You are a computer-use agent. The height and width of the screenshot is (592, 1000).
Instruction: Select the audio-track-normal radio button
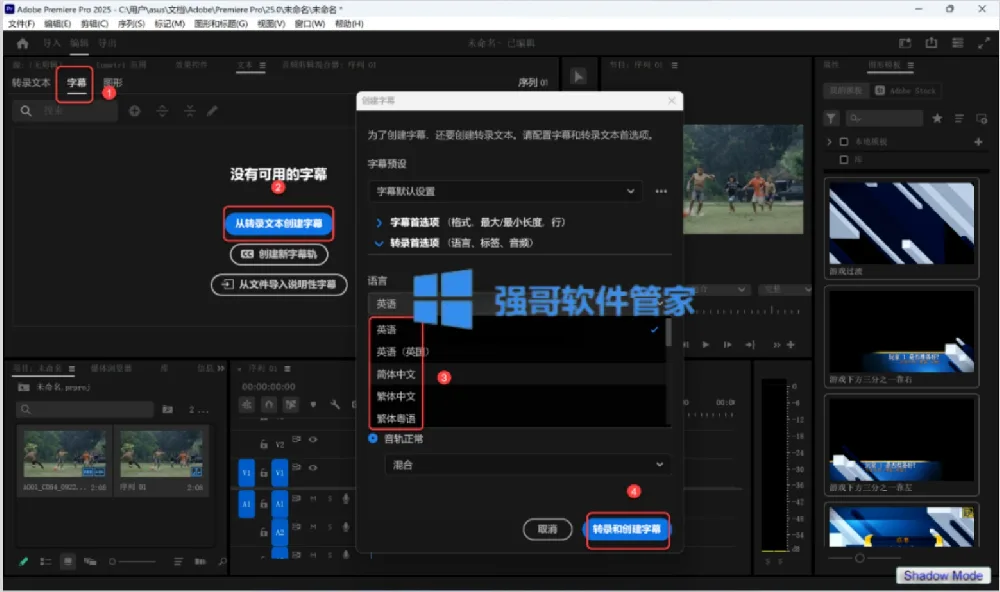click(x=373, y=438)
